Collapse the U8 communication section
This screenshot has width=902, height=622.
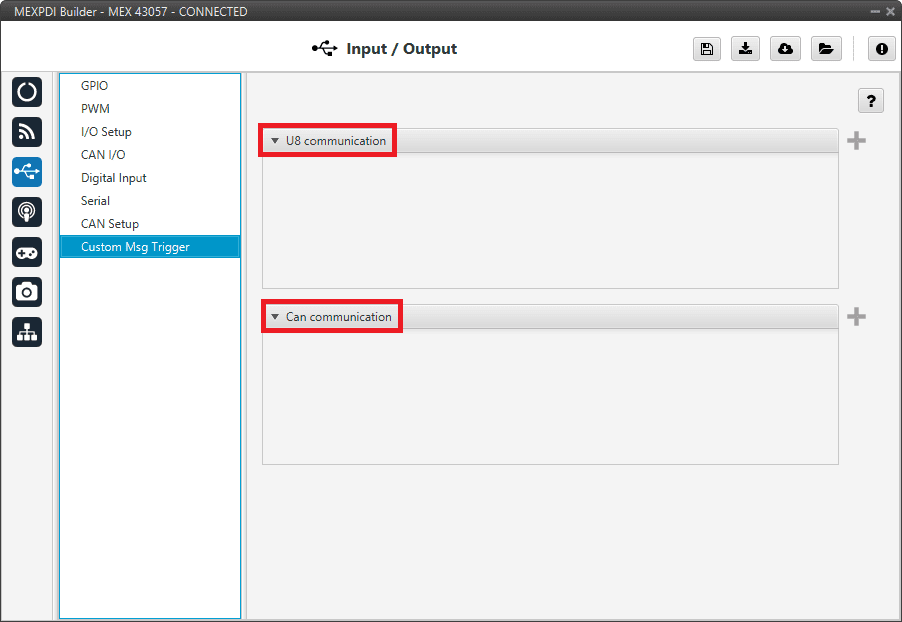(x=275, y=141)
